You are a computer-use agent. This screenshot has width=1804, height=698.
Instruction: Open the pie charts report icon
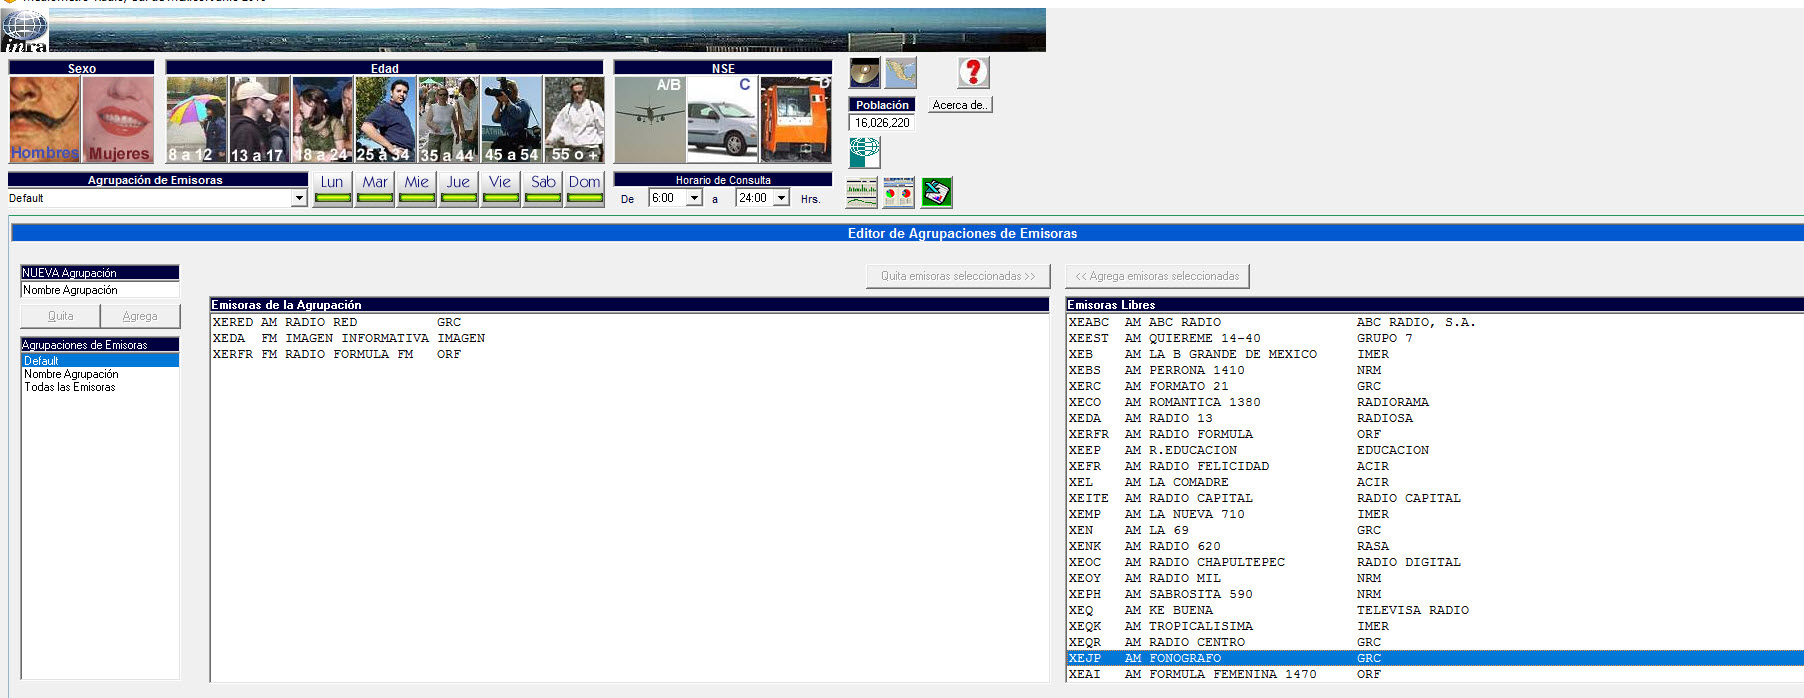tap(899, 192)
